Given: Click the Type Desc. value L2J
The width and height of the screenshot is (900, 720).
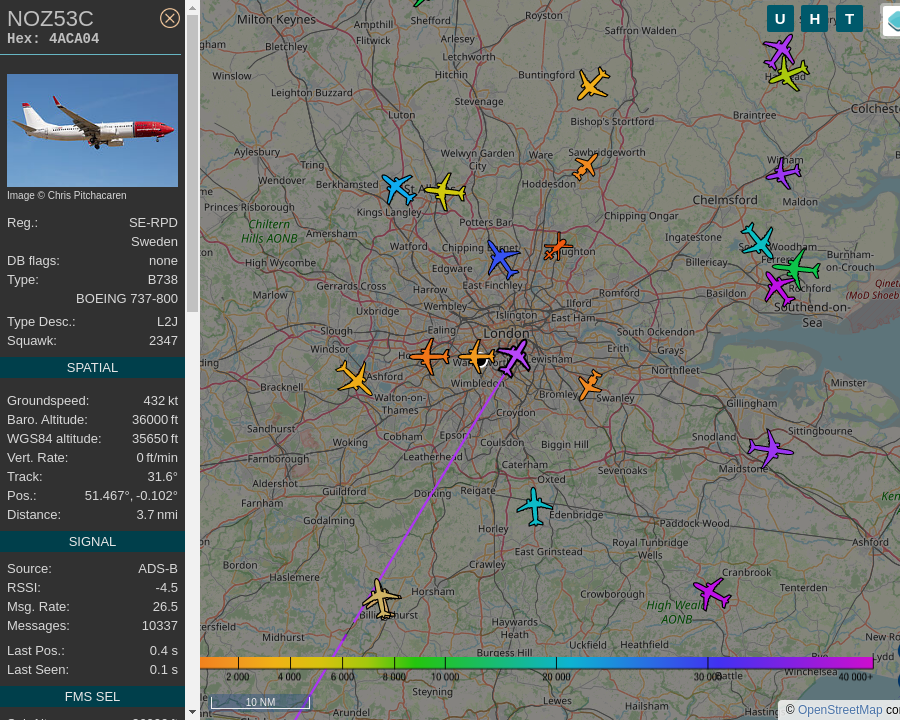Looking at the screenshot, I should 167,322.
